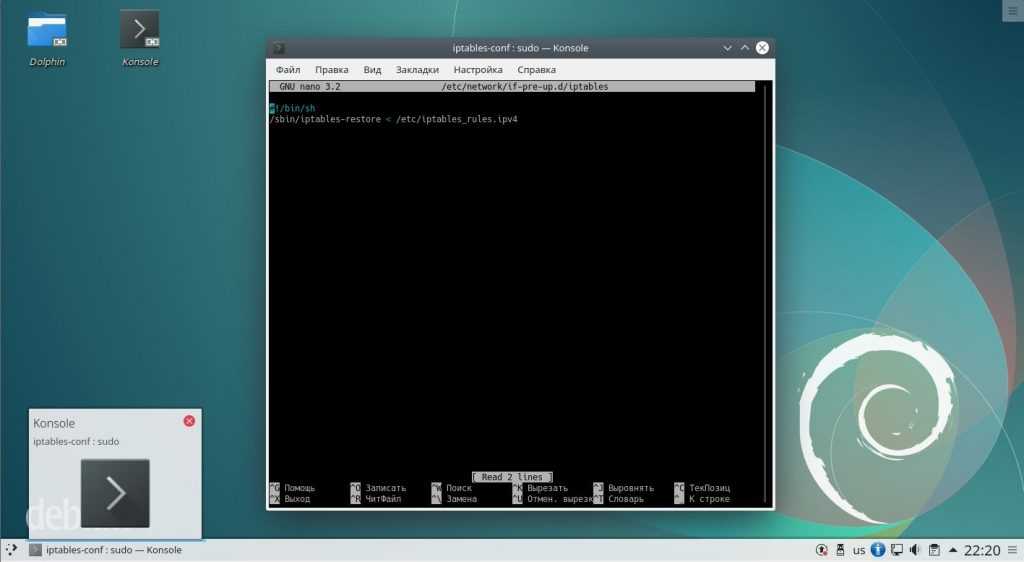
Task: Open the Файл menu
Action: (288, 70)
